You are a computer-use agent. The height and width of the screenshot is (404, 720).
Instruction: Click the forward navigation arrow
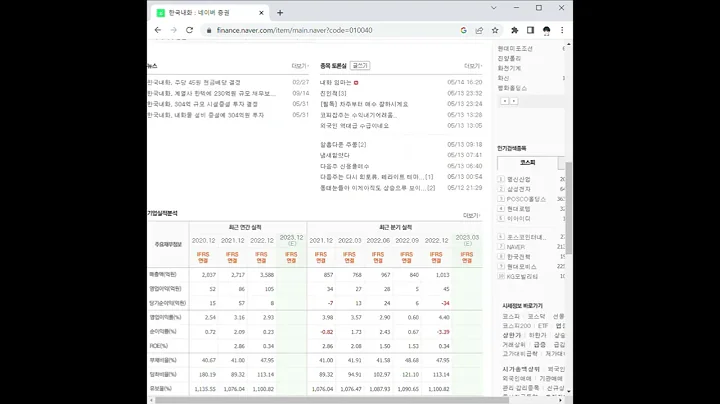pos(174,30)
